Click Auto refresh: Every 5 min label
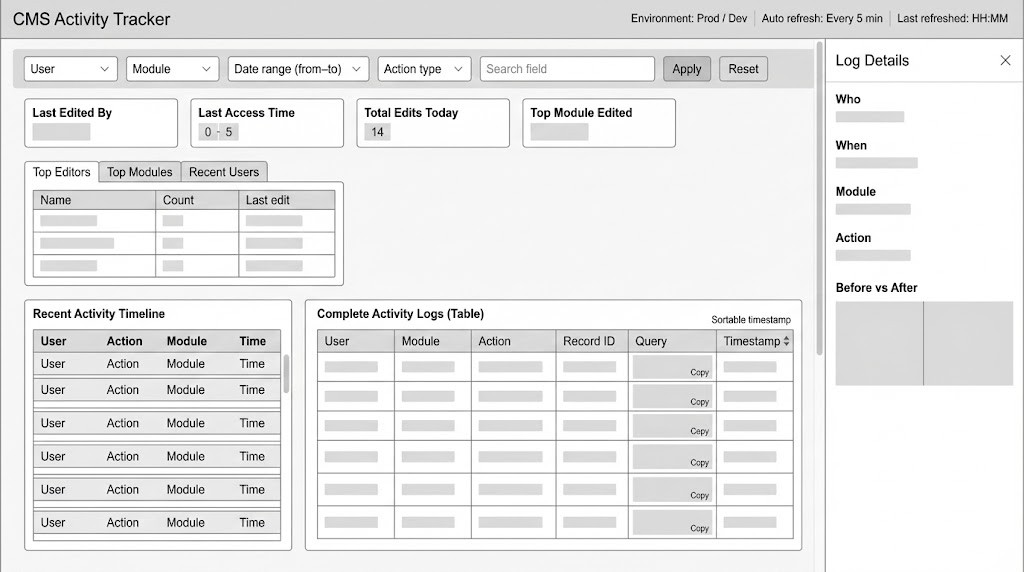 (x=822, y=18)
